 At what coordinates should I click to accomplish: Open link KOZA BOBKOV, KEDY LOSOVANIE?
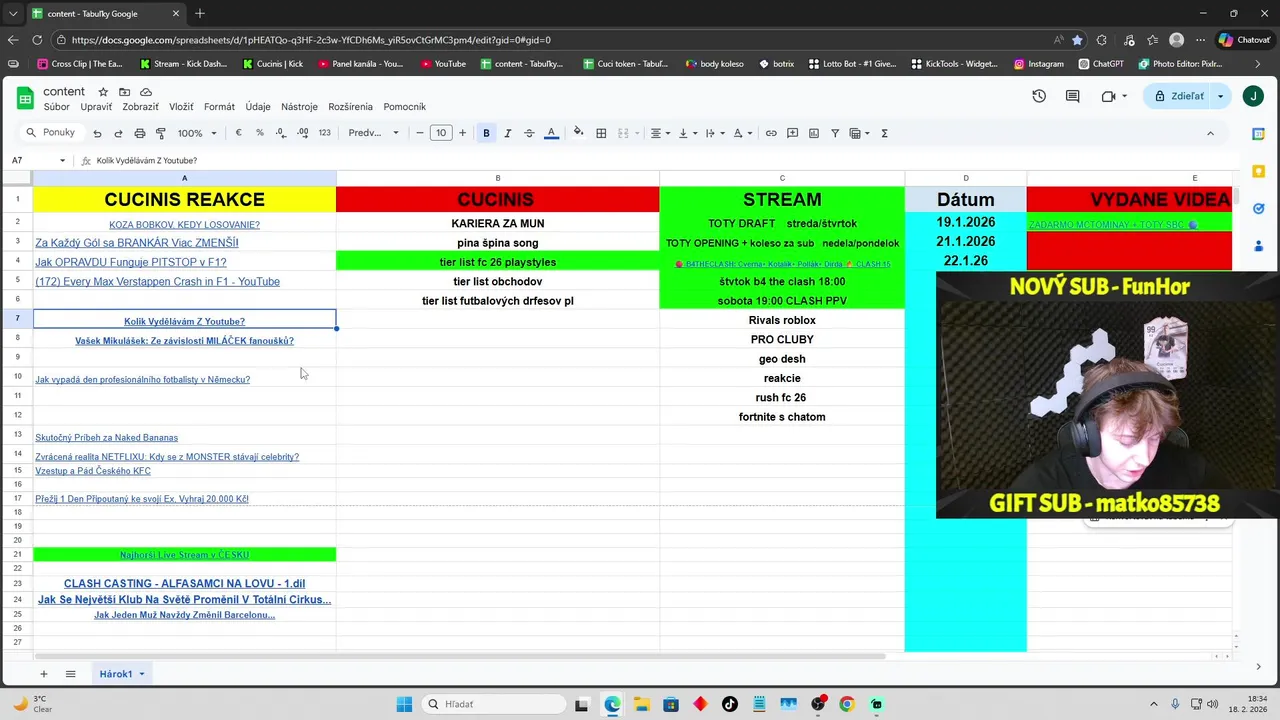tap(184, 225)
